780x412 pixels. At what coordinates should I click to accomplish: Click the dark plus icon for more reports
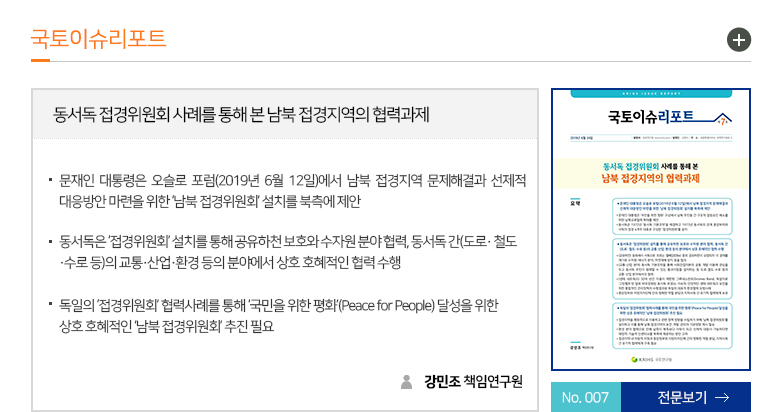coord(739,40)
